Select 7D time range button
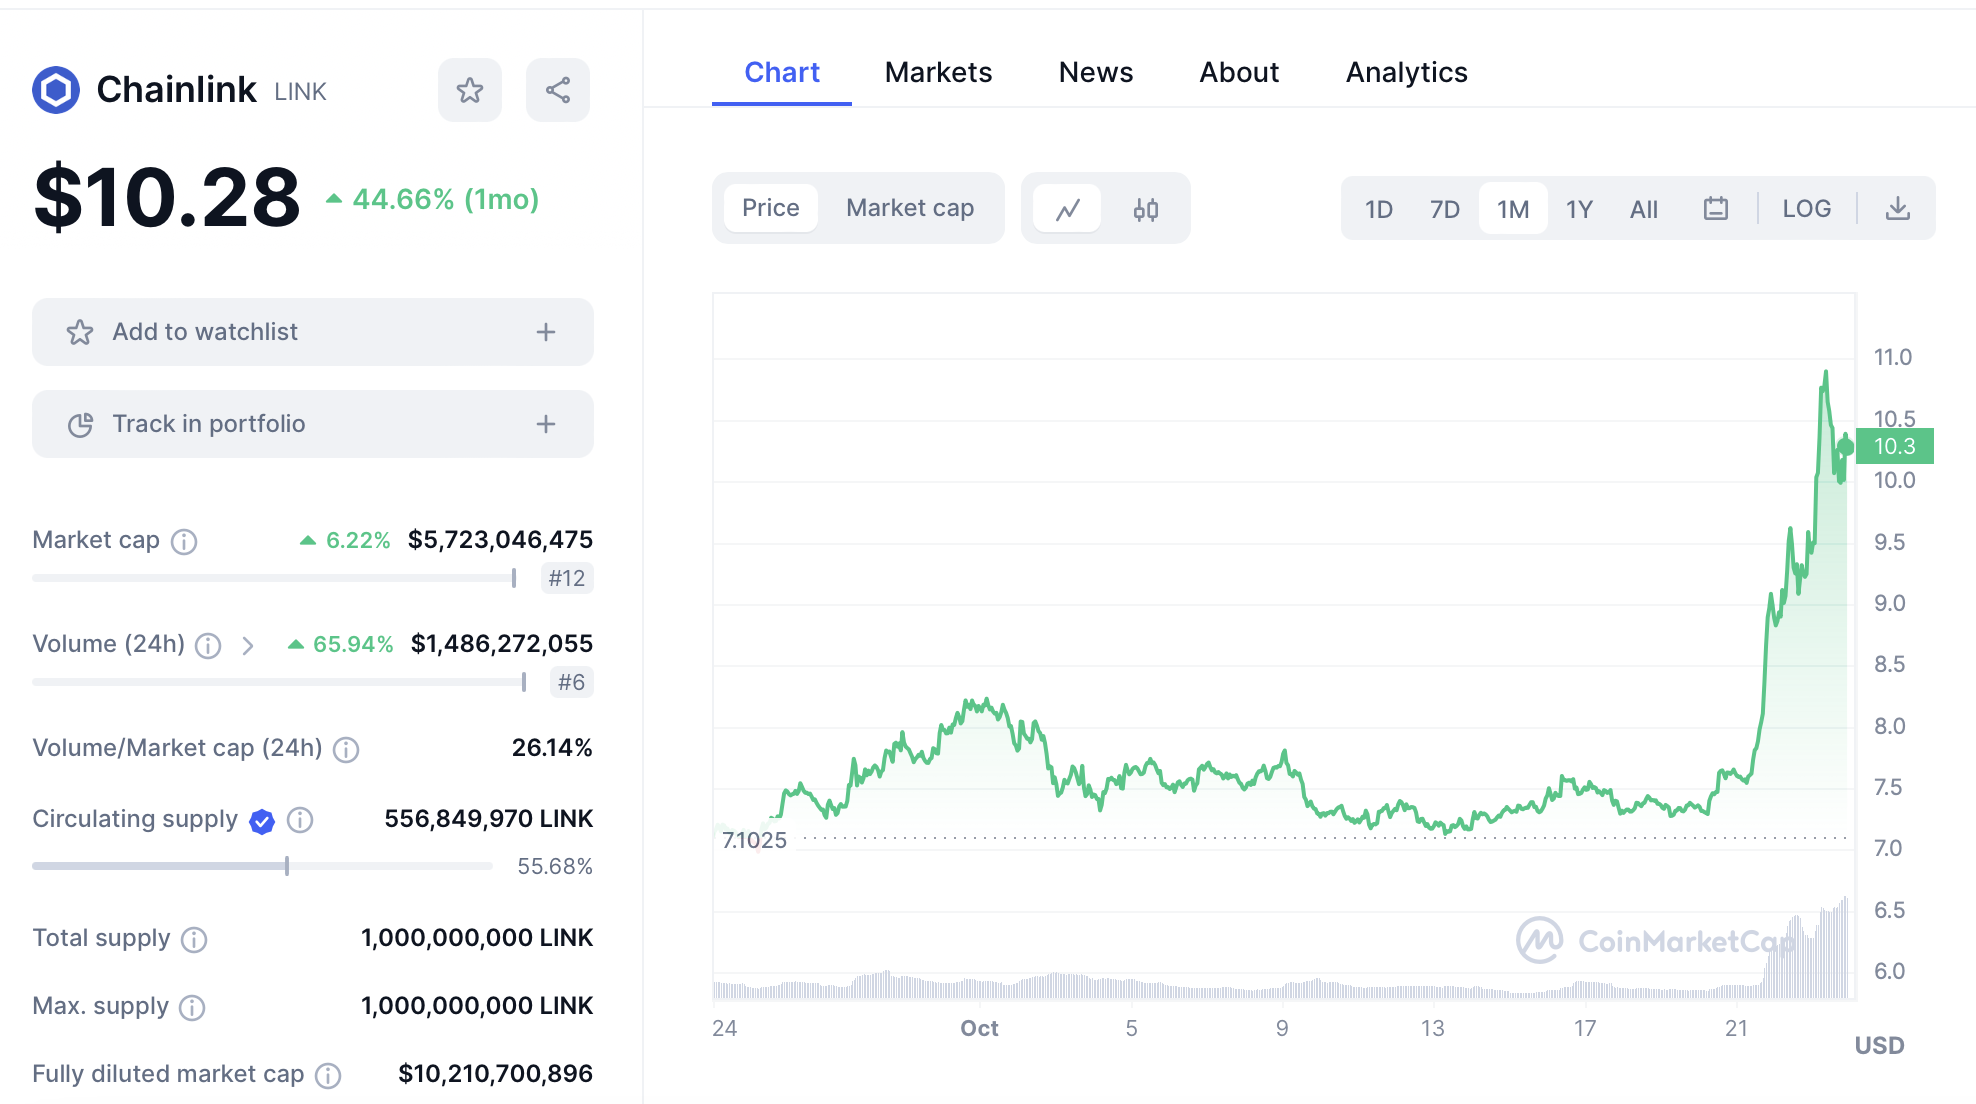The image size is (1976, 1104). click(x=1444, y=209)
